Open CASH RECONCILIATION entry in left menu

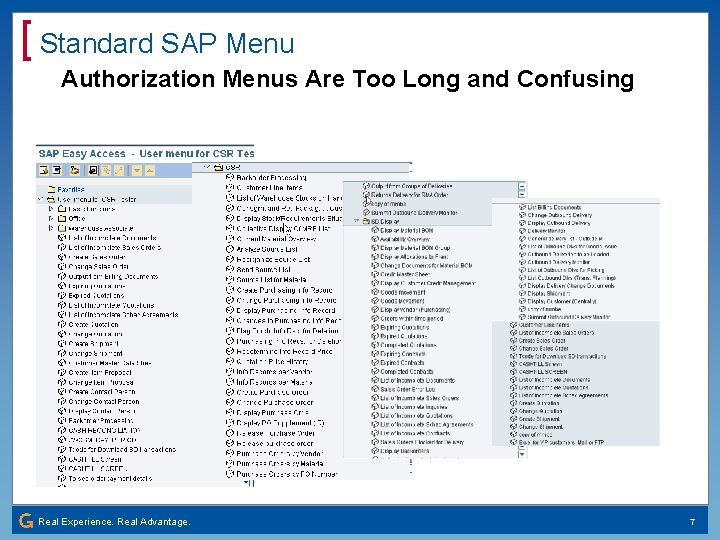104,430
